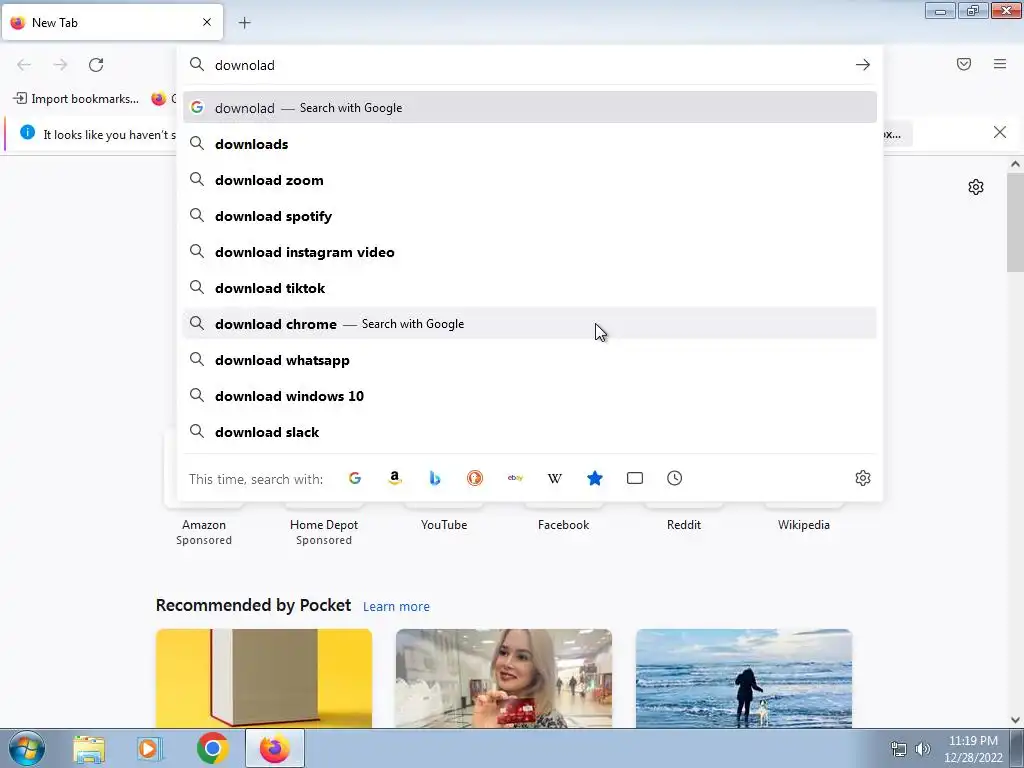
Task: Choose the 'download whatsapp' suggestion
Action: coord(530,360)
